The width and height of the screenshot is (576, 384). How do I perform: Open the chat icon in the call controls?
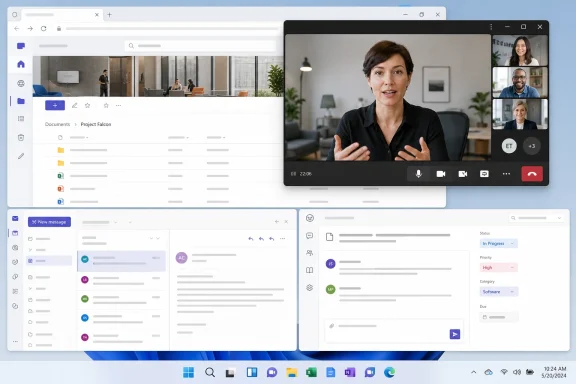point(484,174)
